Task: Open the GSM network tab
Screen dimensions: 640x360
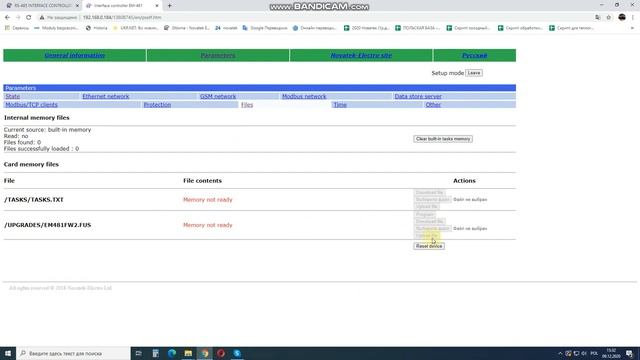Action: 218,96
